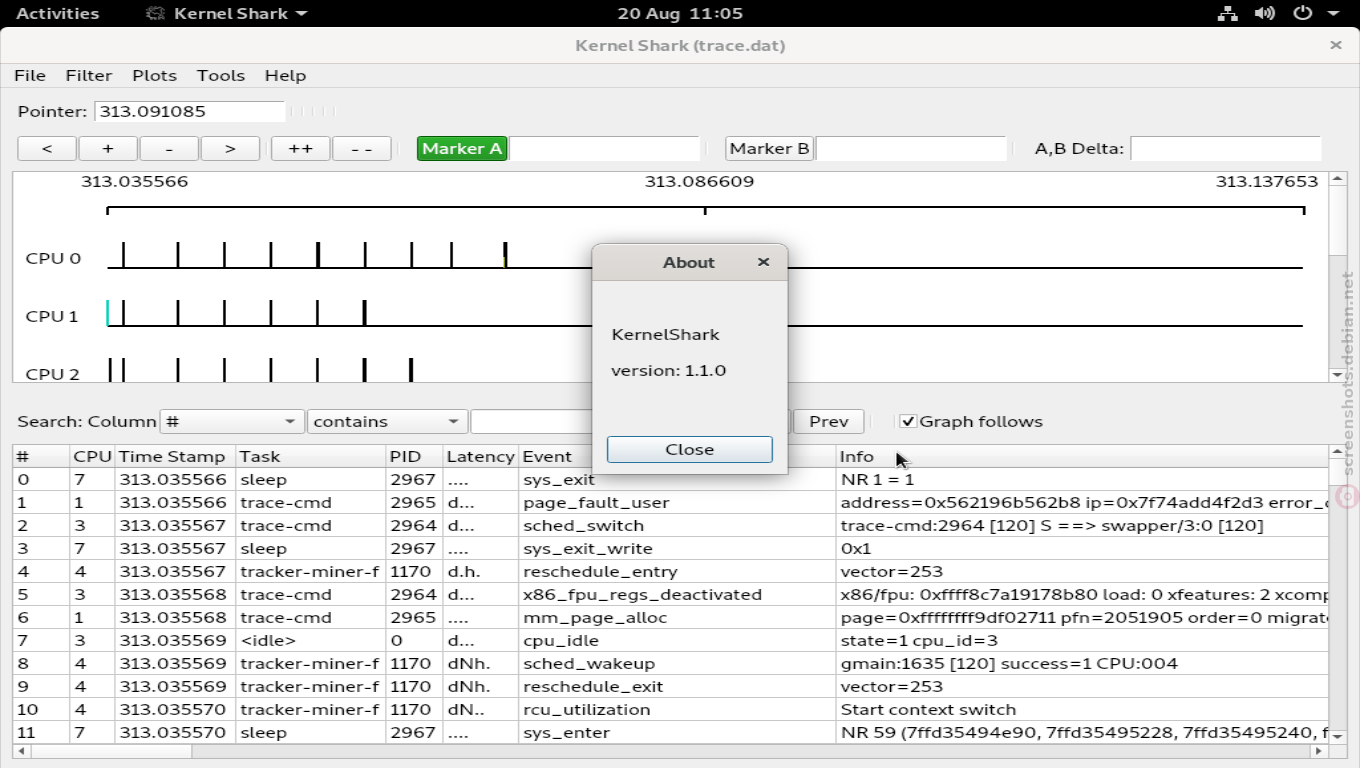This screenshot has width=1360, height=768.
Task: Close the Kernel Shark main window
Action: pyautogui.click(x=1336, y=45)
